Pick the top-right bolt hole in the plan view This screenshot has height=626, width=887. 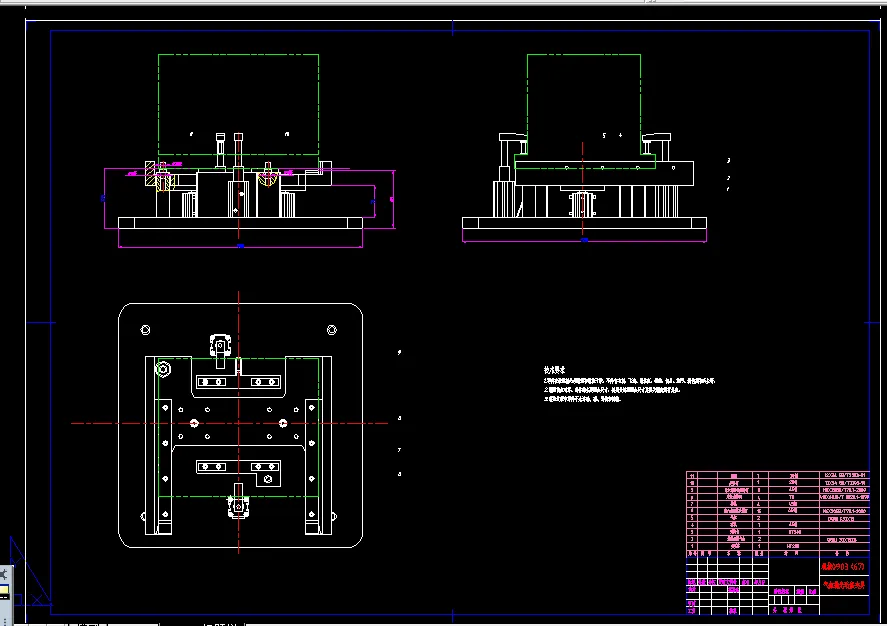(332, 330)
